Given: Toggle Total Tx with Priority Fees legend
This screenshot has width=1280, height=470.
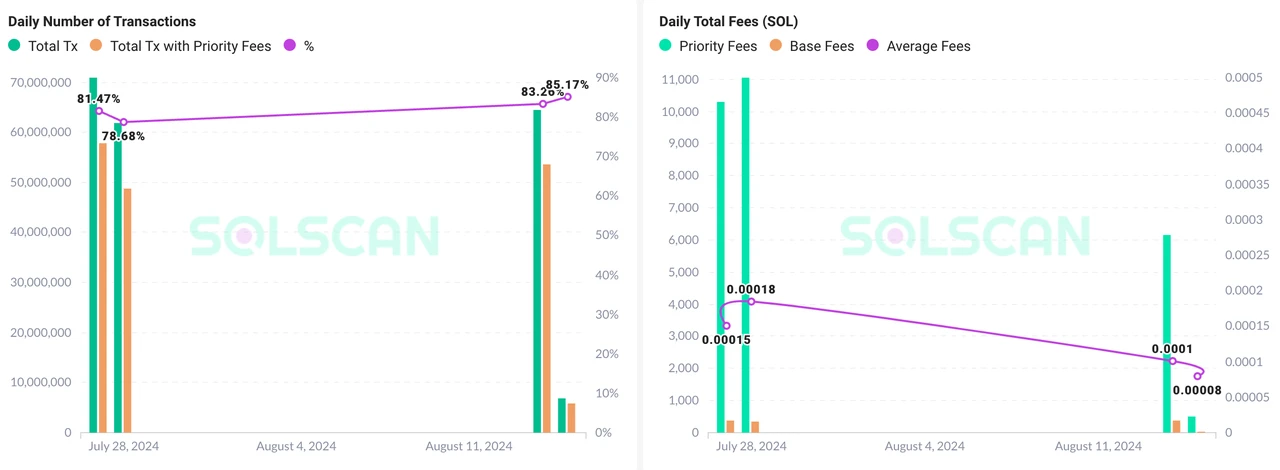Looking at the screenshot, I should [x=190, y=46].
